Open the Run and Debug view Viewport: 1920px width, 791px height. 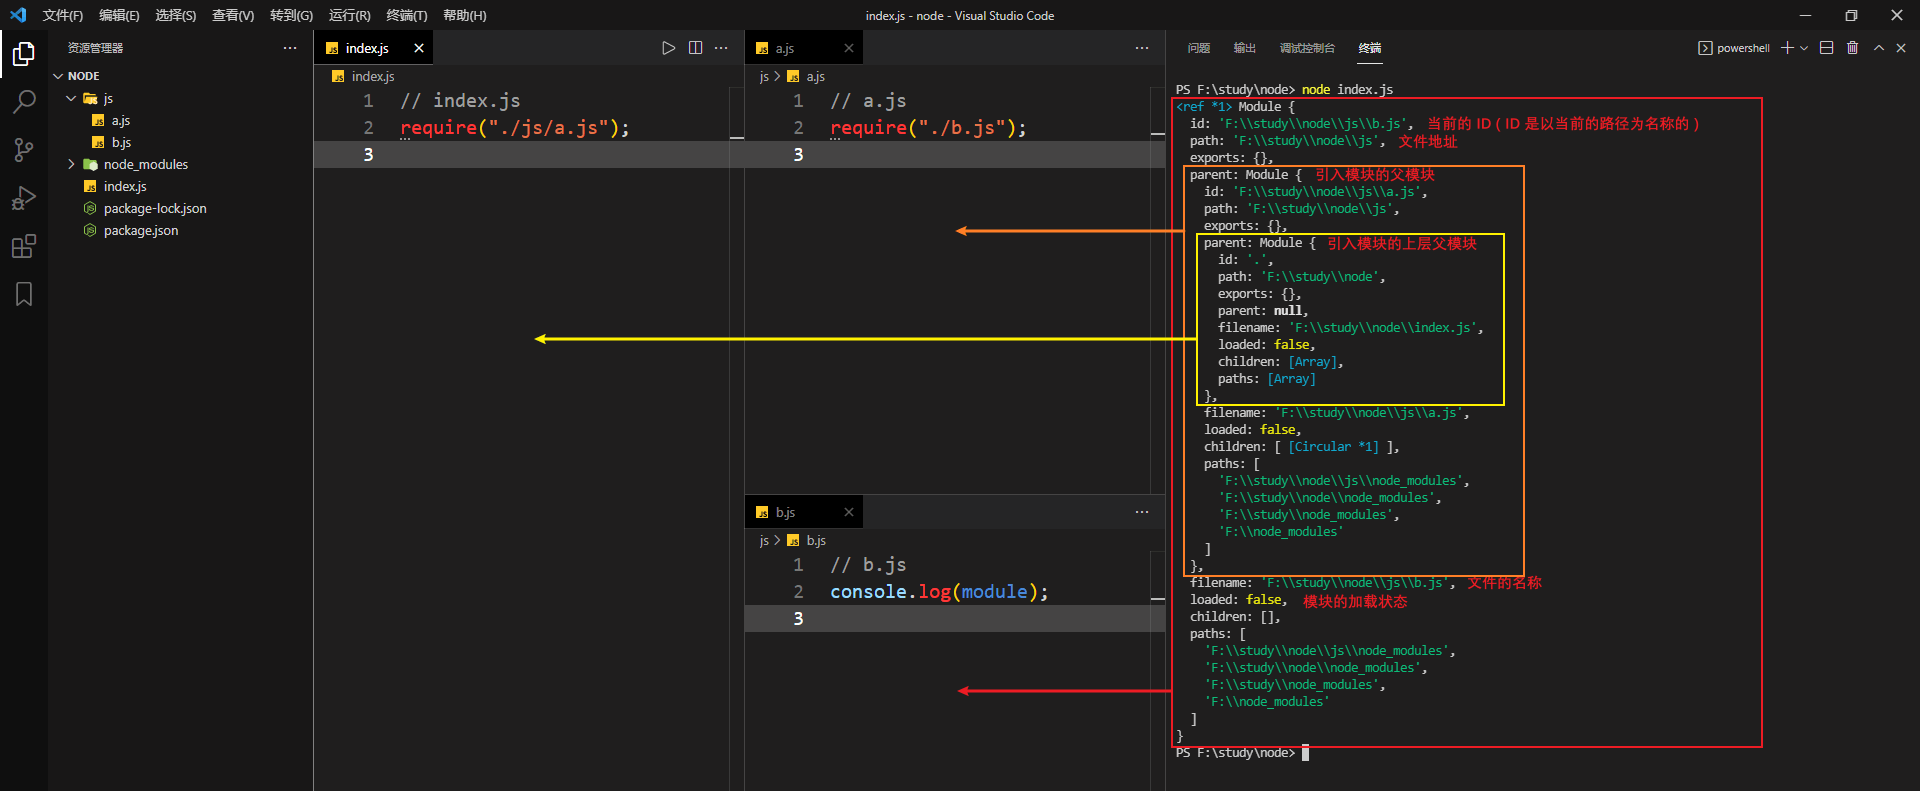24,198
